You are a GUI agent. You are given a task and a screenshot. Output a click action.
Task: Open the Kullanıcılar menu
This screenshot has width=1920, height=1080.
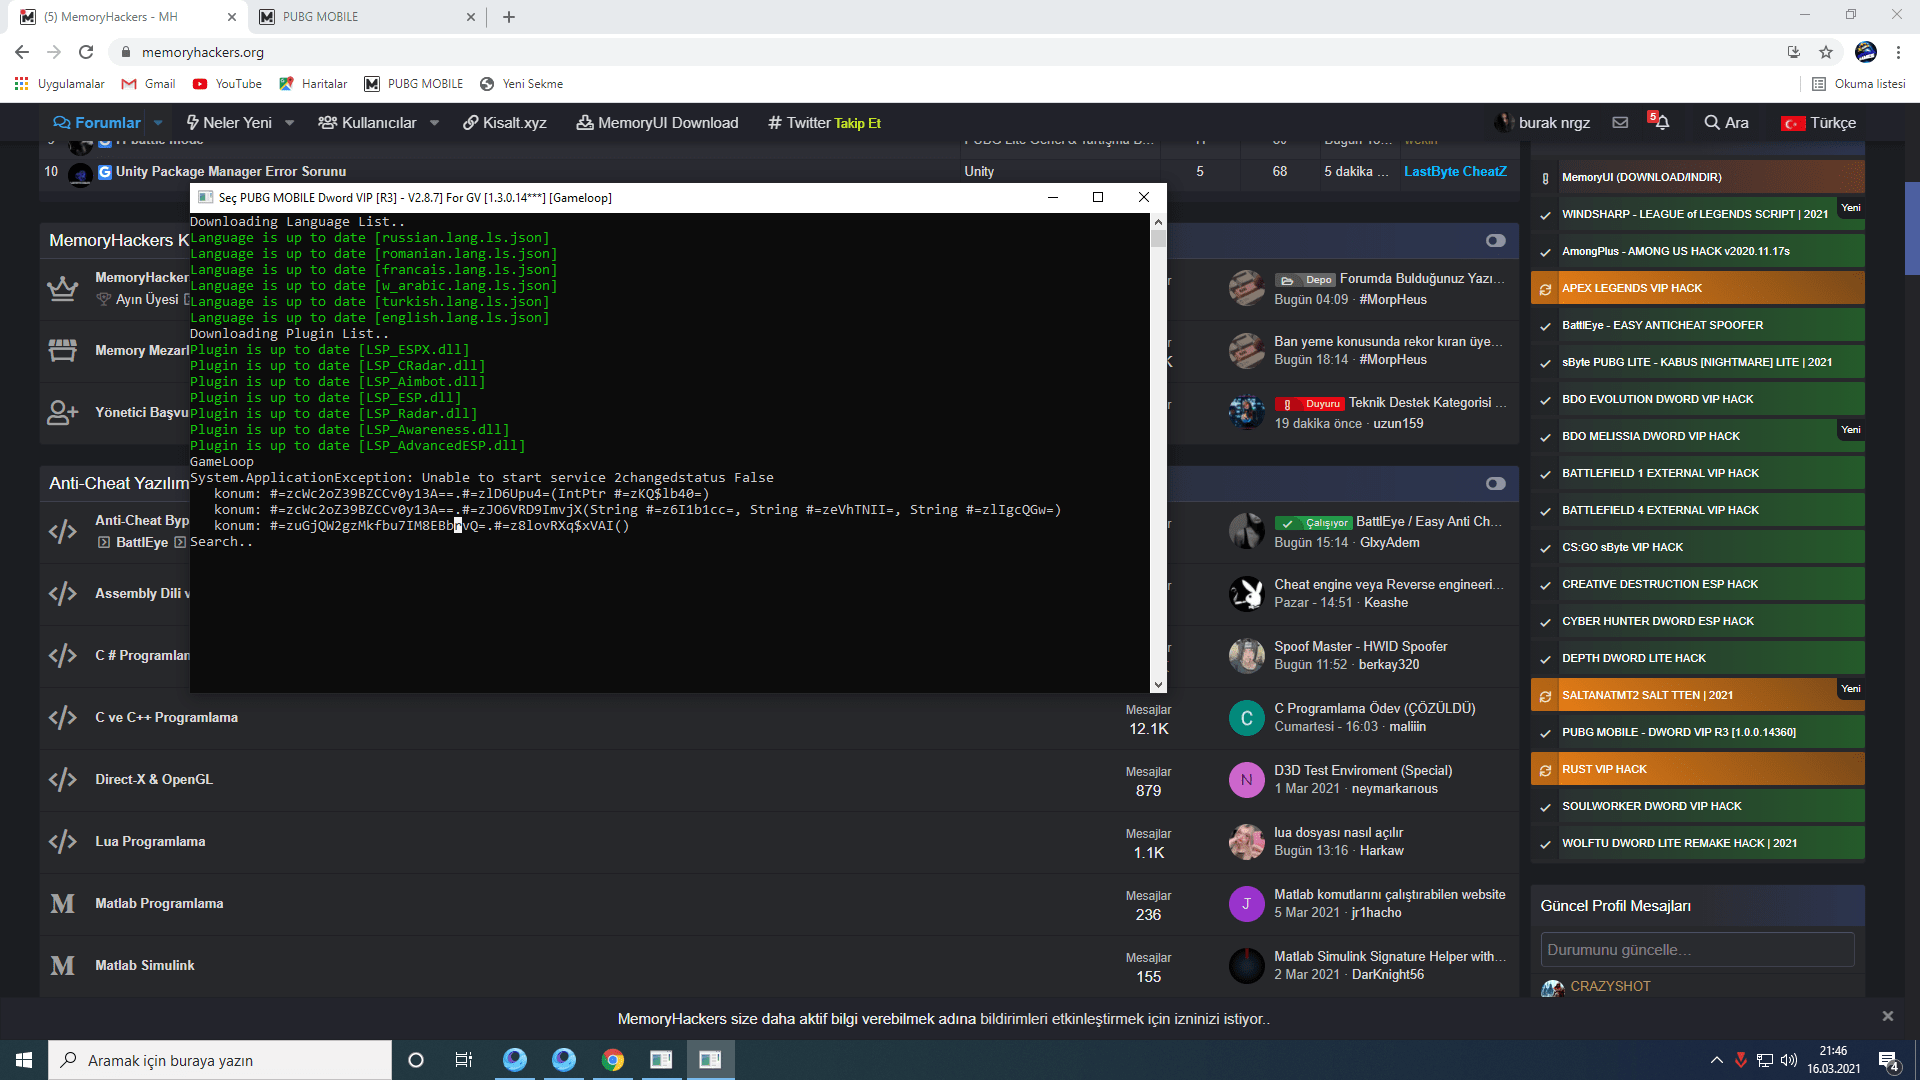[367, 123]
